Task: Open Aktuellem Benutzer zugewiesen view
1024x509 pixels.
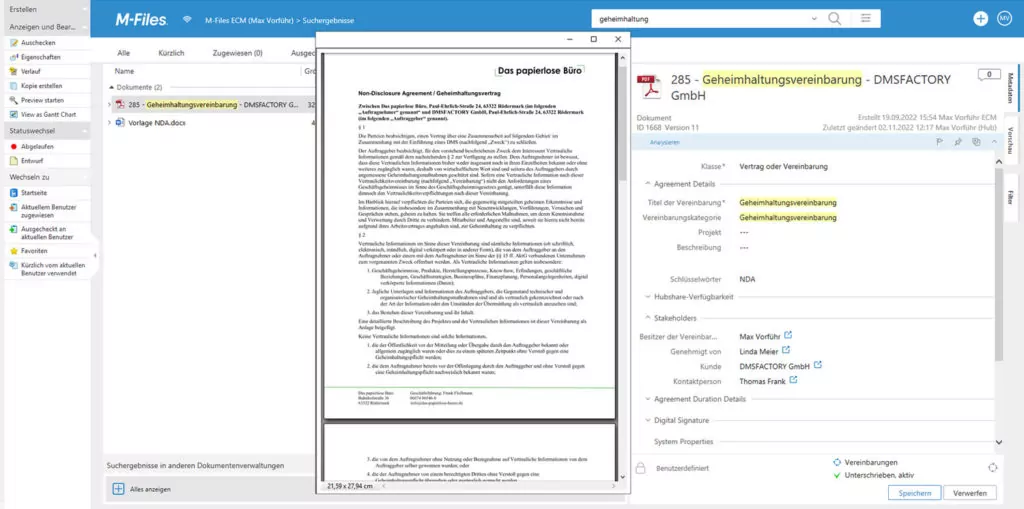Action: 48,211
